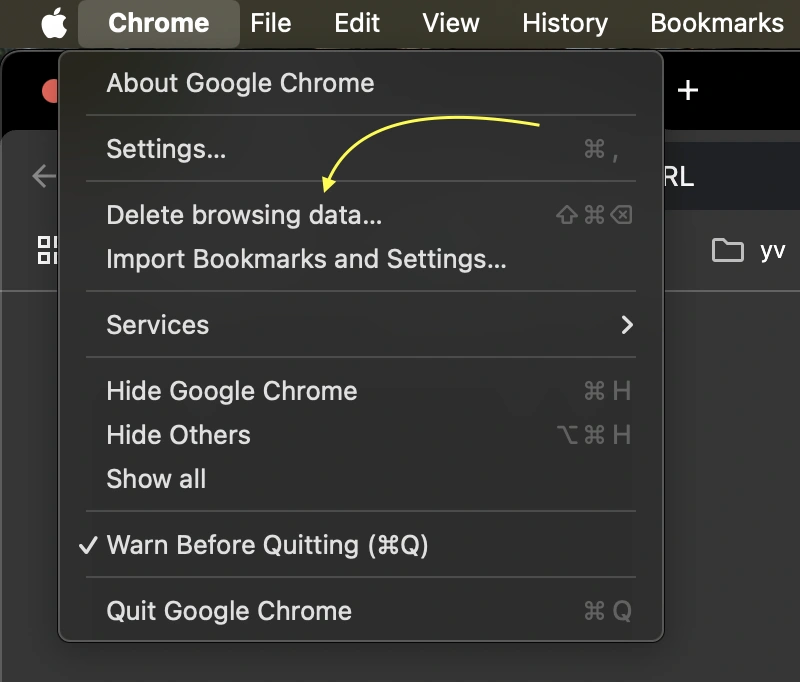Select Import Bookmarks and Settings…
The height and width of the screenshot is (682, 800).
[x=361, y=259]
